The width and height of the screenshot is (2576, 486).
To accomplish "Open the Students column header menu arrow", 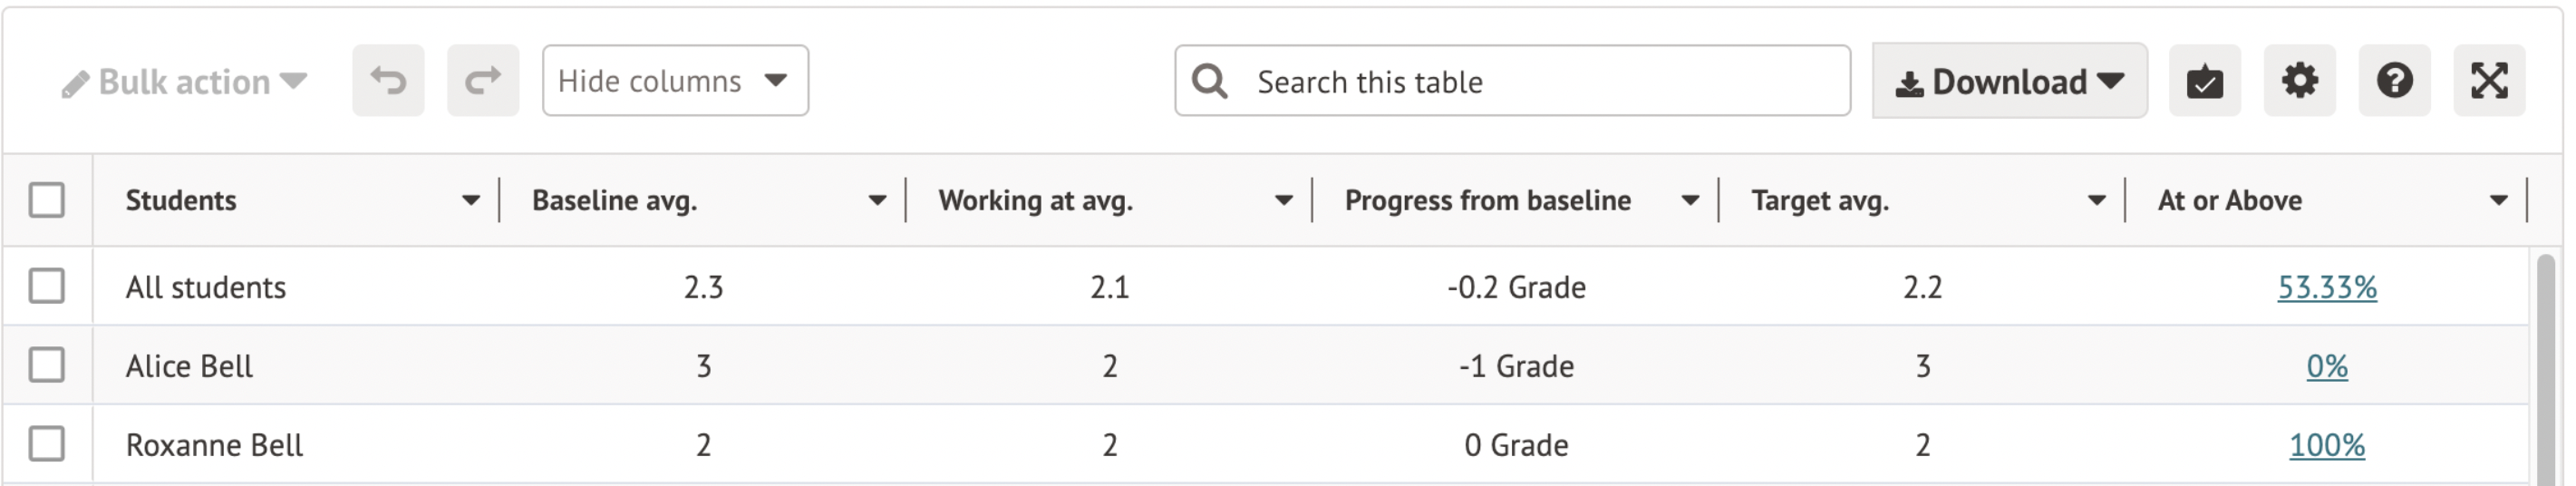I will click(471, 201).
